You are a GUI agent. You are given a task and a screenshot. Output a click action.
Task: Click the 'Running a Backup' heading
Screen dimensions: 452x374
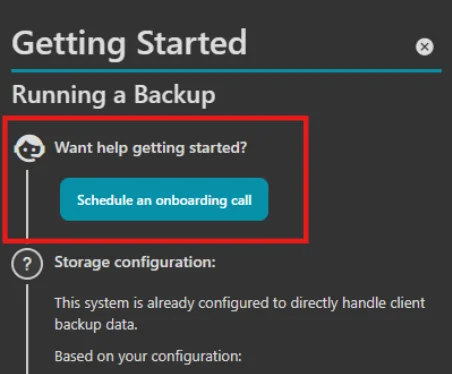tap(114, 95)
